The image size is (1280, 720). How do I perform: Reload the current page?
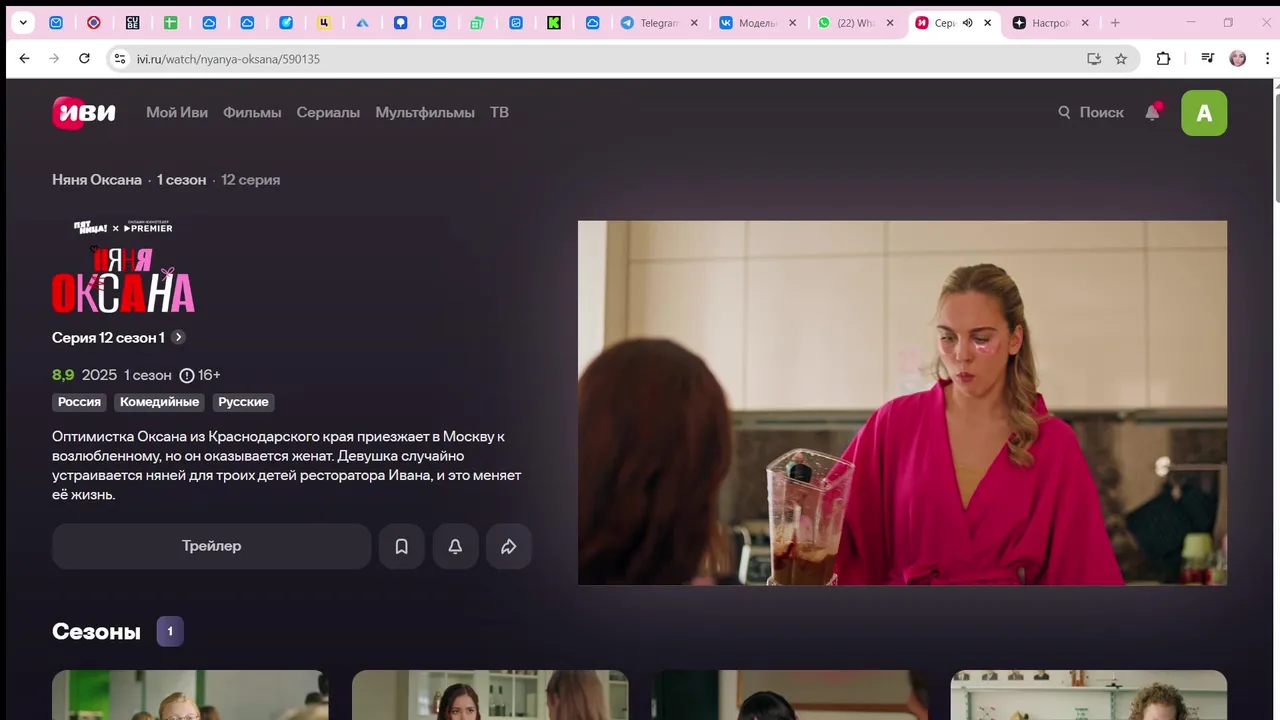84,59
